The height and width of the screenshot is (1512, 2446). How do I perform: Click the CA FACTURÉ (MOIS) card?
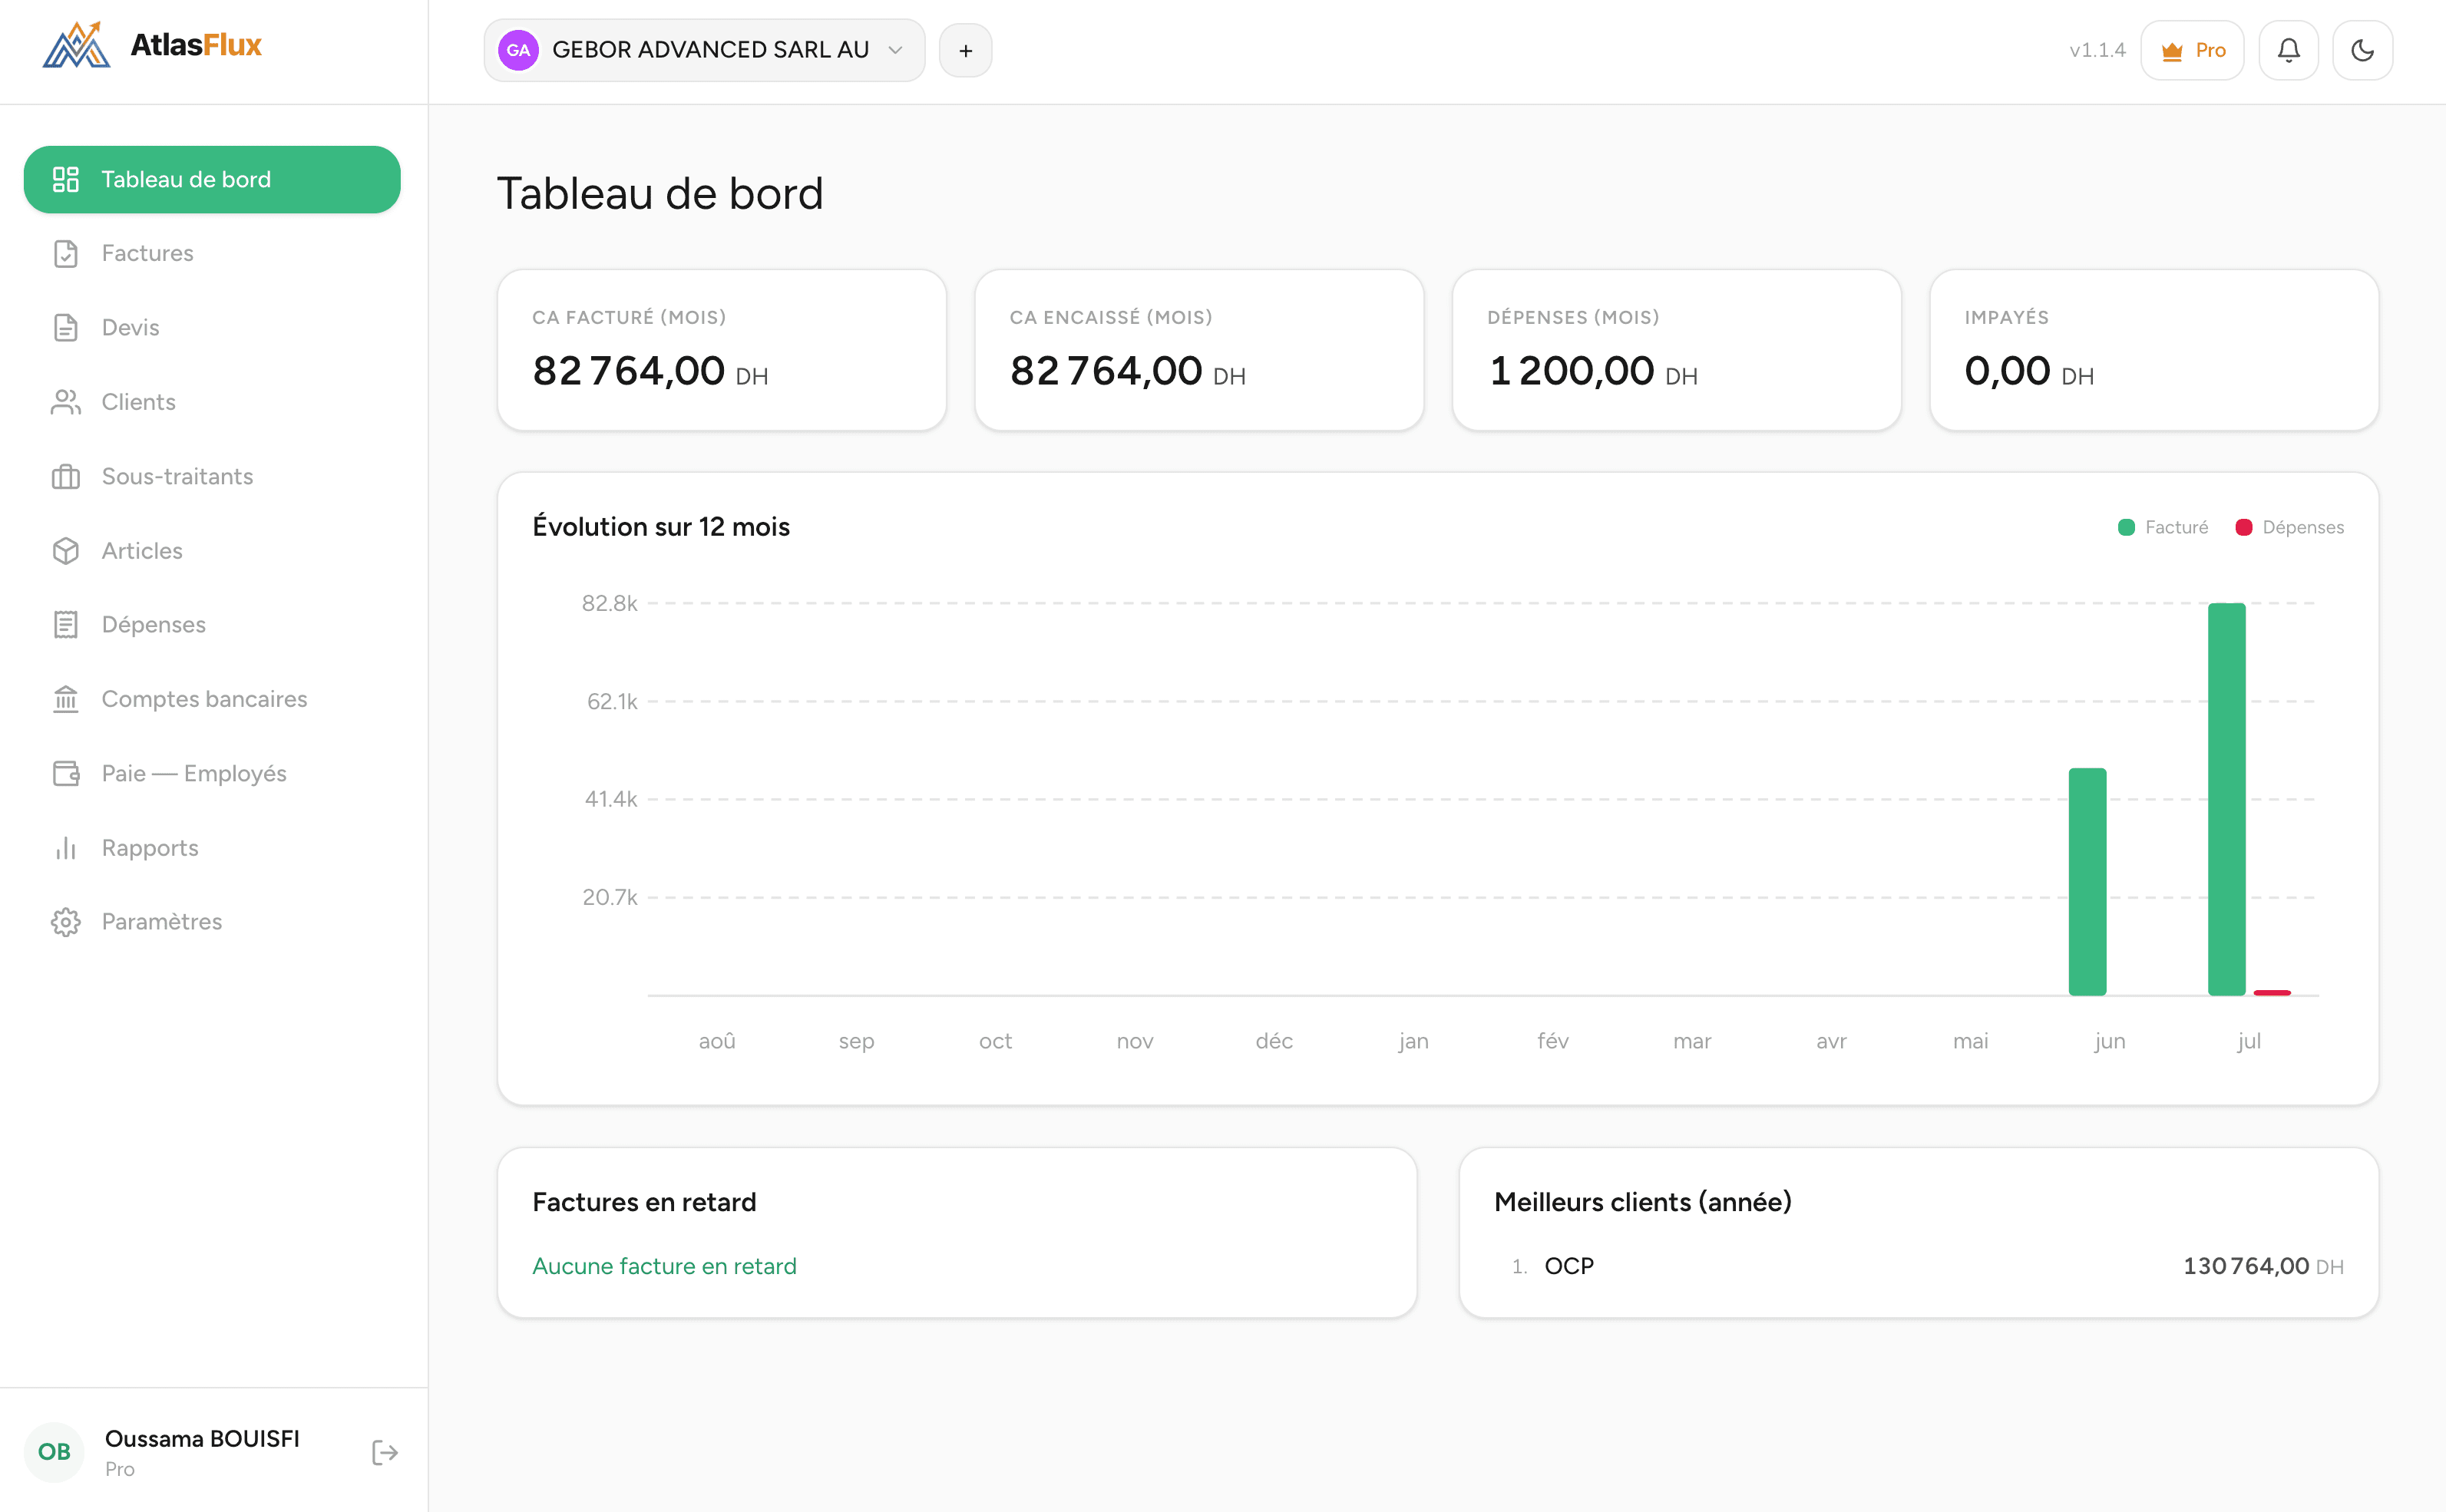(x=722, y=350)
